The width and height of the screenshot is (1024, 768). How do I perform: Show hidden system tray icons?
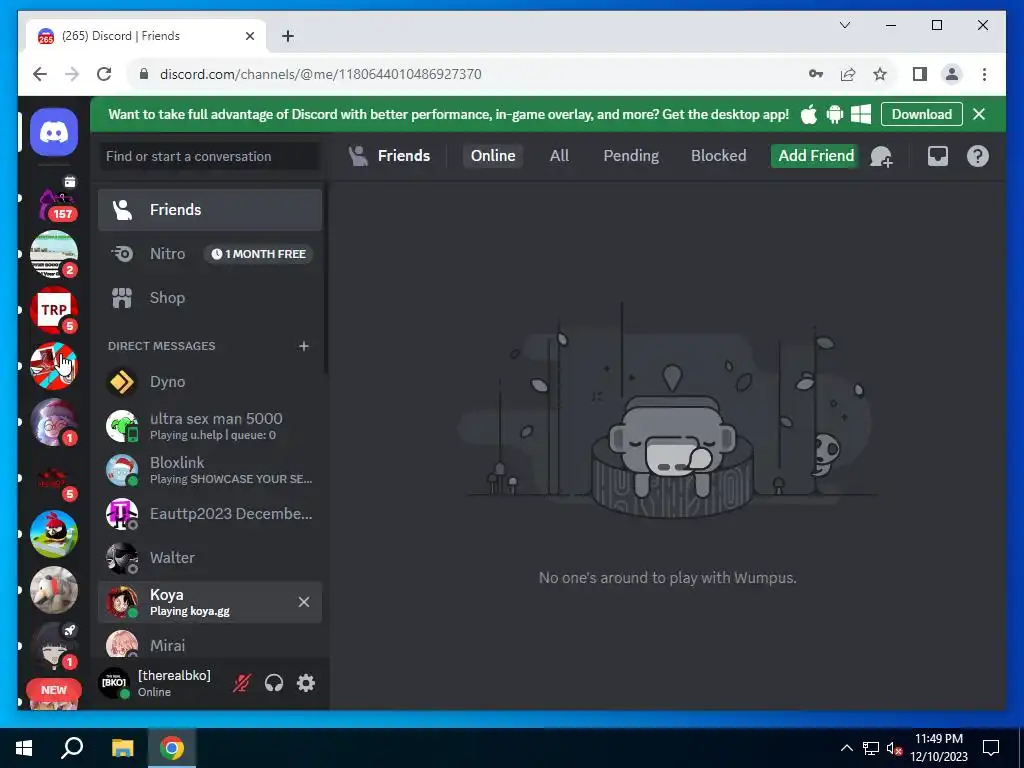pyautogui.click(x=846, y=748)
